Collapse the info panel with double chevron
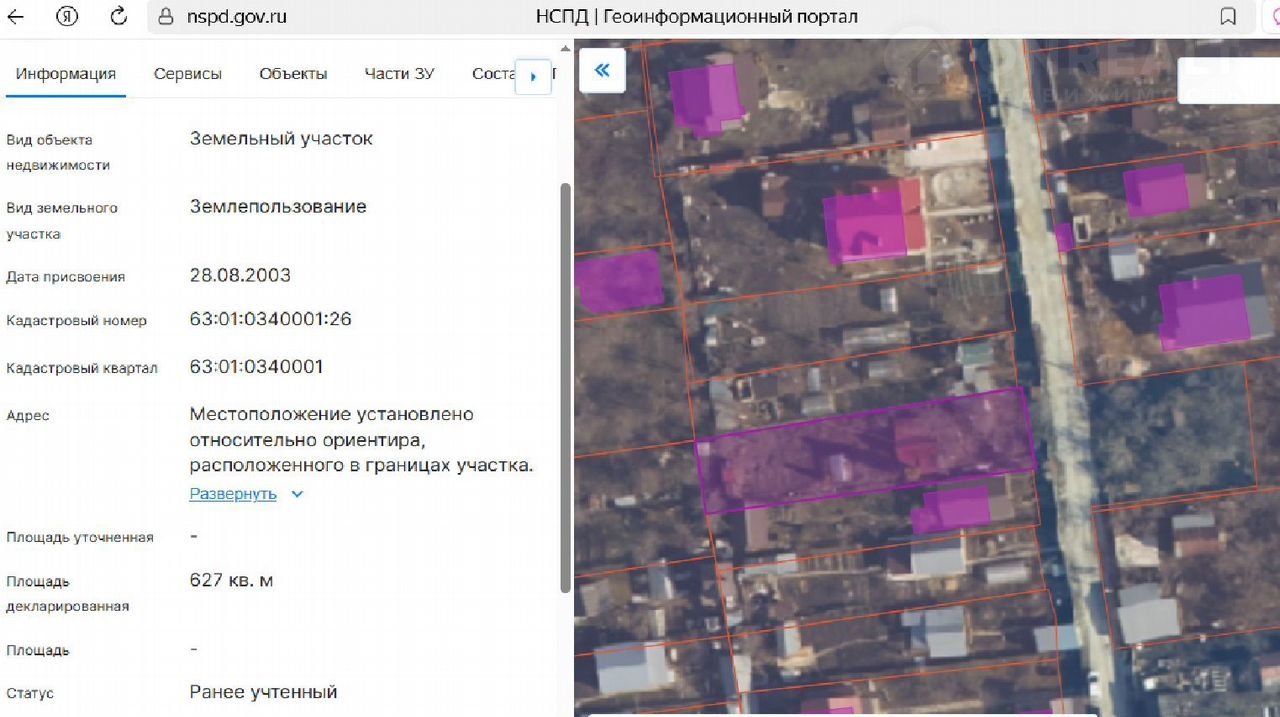The image size is (1280, 717). coord(602,70)
